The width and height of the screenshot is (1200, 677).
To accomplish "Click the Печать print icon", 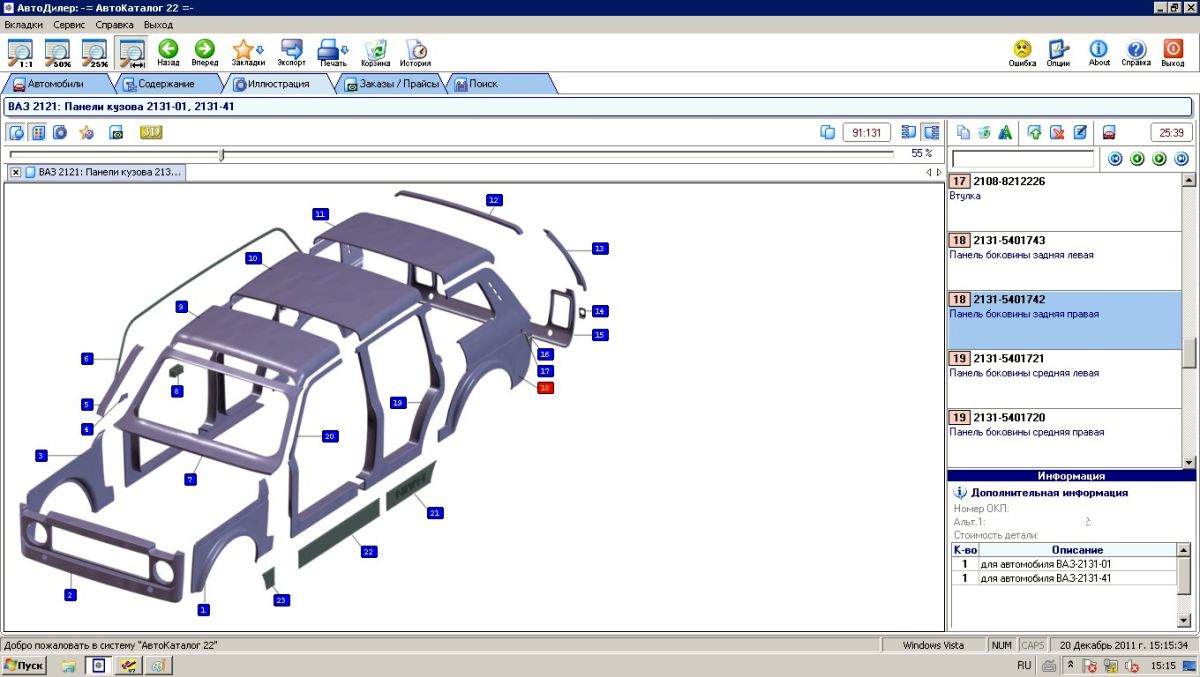I will tap(330, 52).
